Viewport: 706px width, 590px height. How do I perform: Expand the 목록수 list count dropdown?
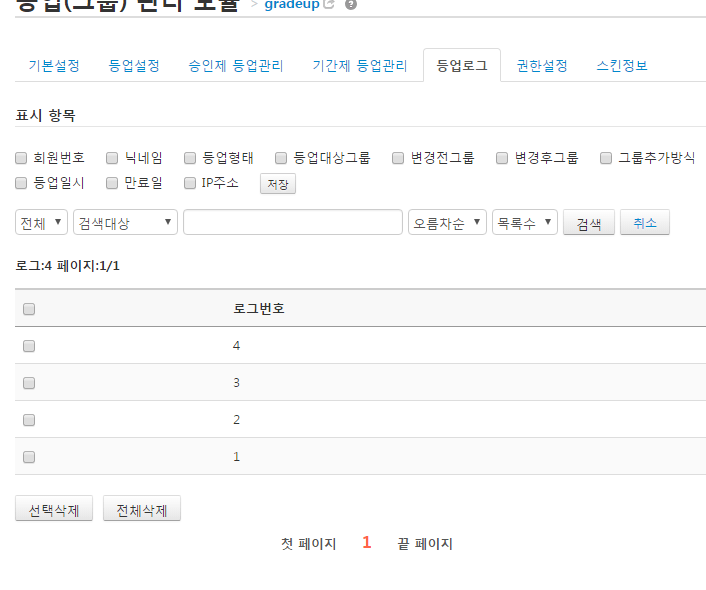click(525, 222)
